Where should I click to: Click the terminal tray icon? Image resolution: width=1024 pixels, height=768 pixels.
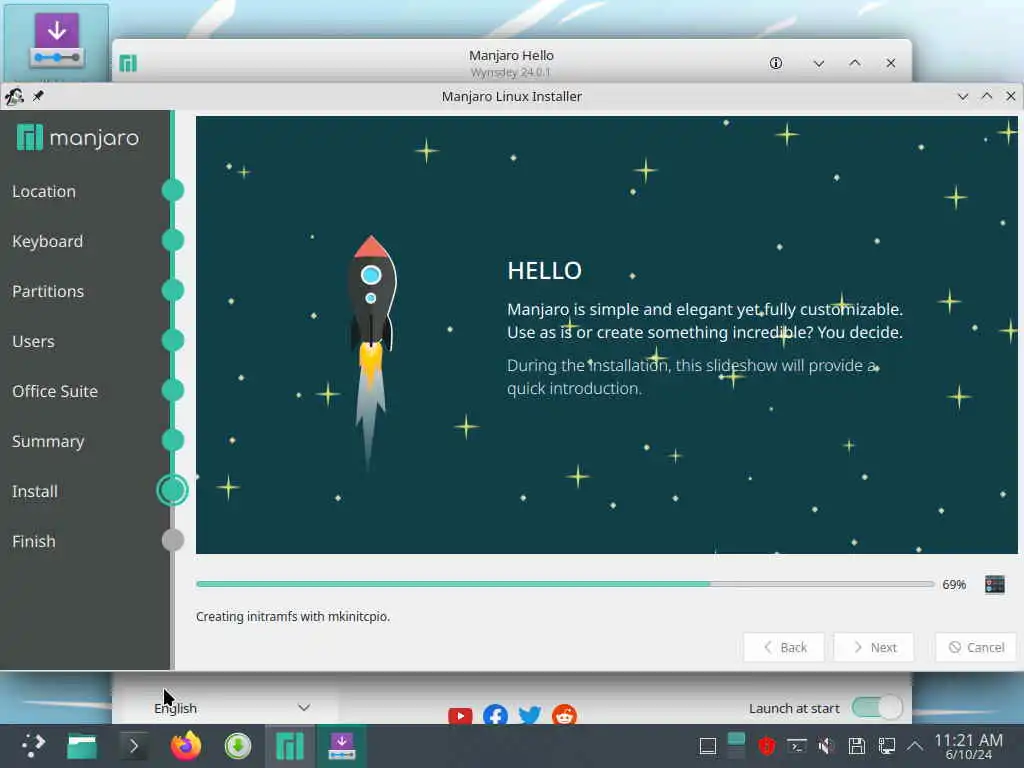[x=797, y=746]
